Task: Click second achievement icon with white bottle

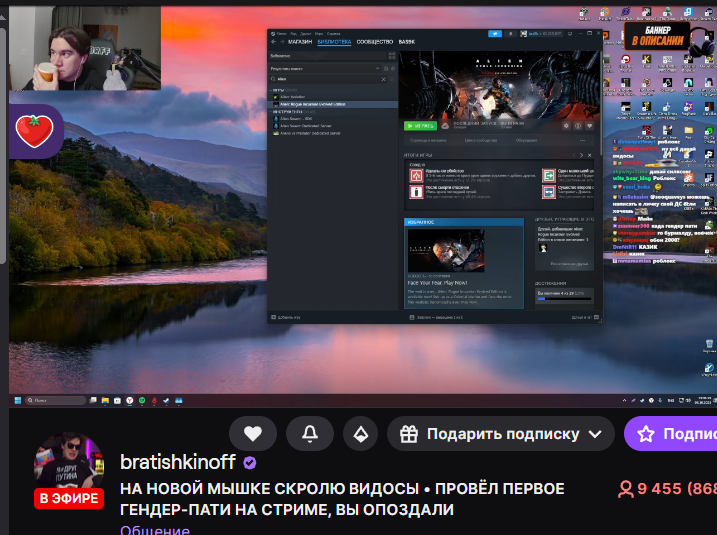Action: (x=416, y=192)
